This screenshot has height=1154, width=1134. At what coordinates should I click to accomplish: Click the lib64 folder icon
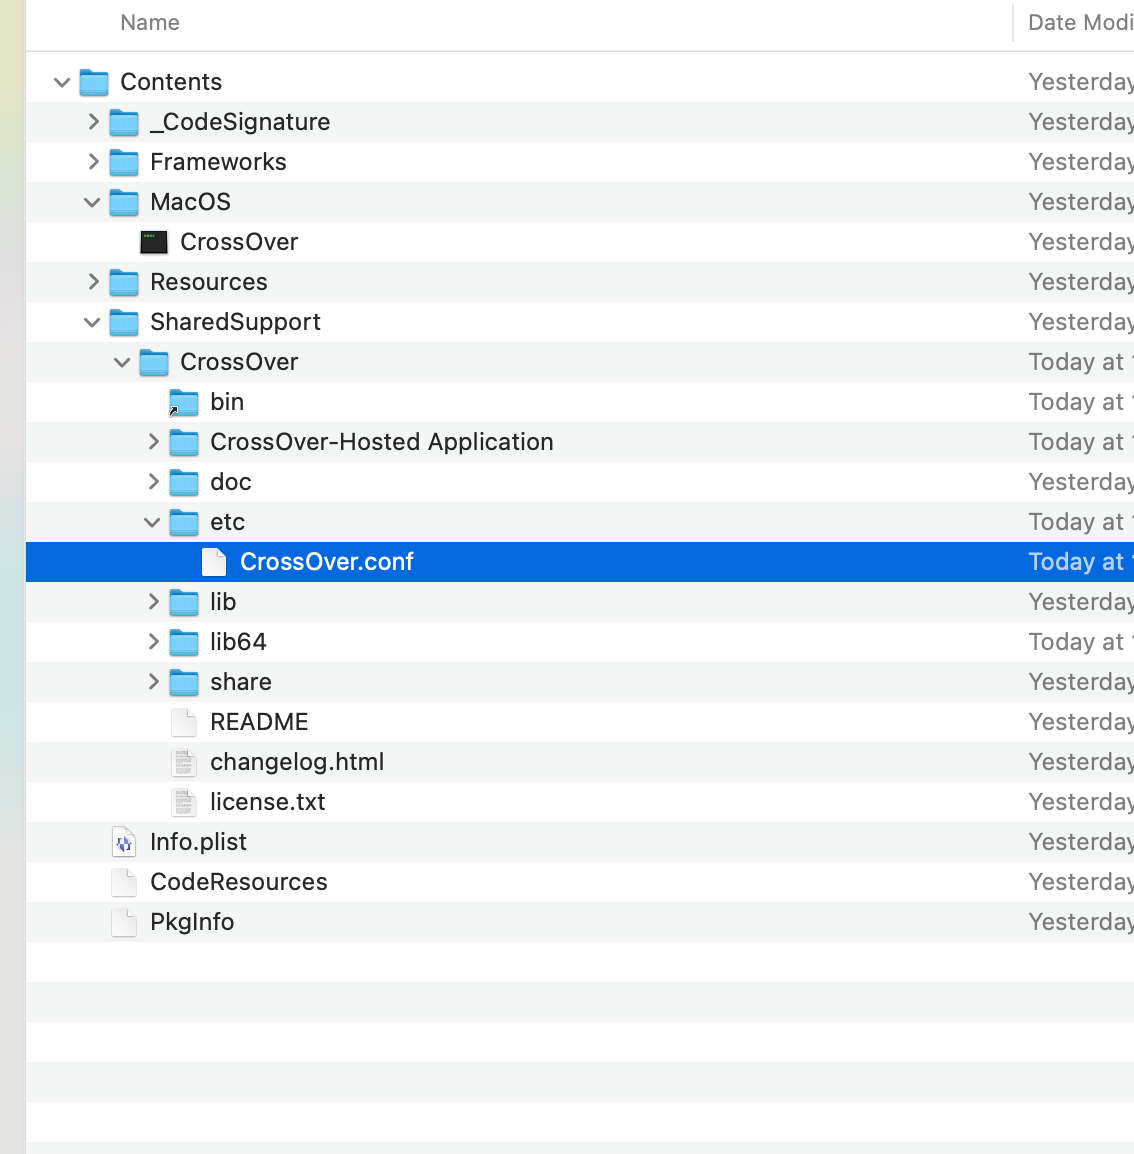pos(184,642)
